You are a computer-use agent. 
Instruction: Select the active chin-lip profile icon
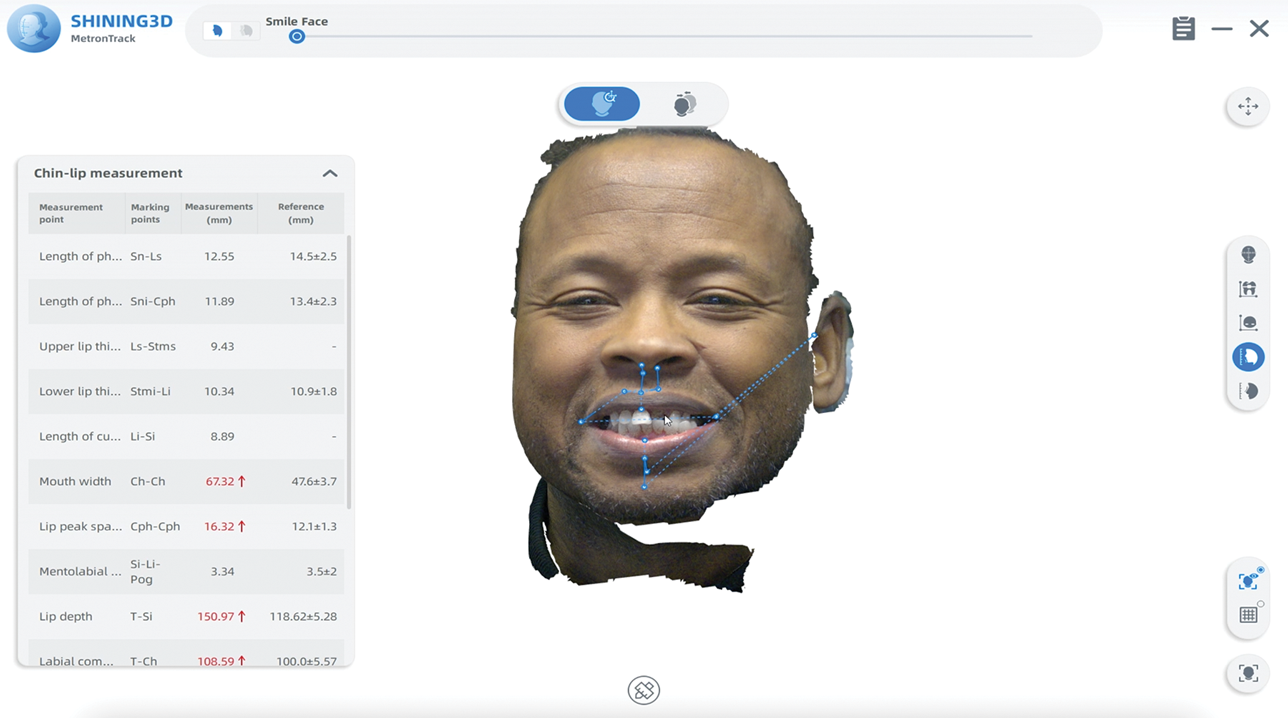1248,357
